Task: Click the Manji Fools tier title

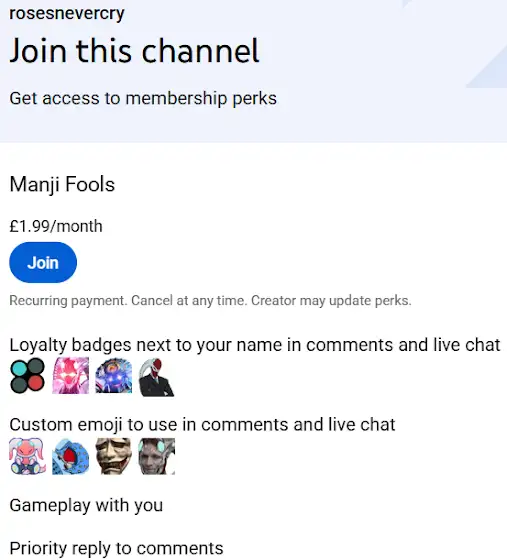Action: (62, 185)
